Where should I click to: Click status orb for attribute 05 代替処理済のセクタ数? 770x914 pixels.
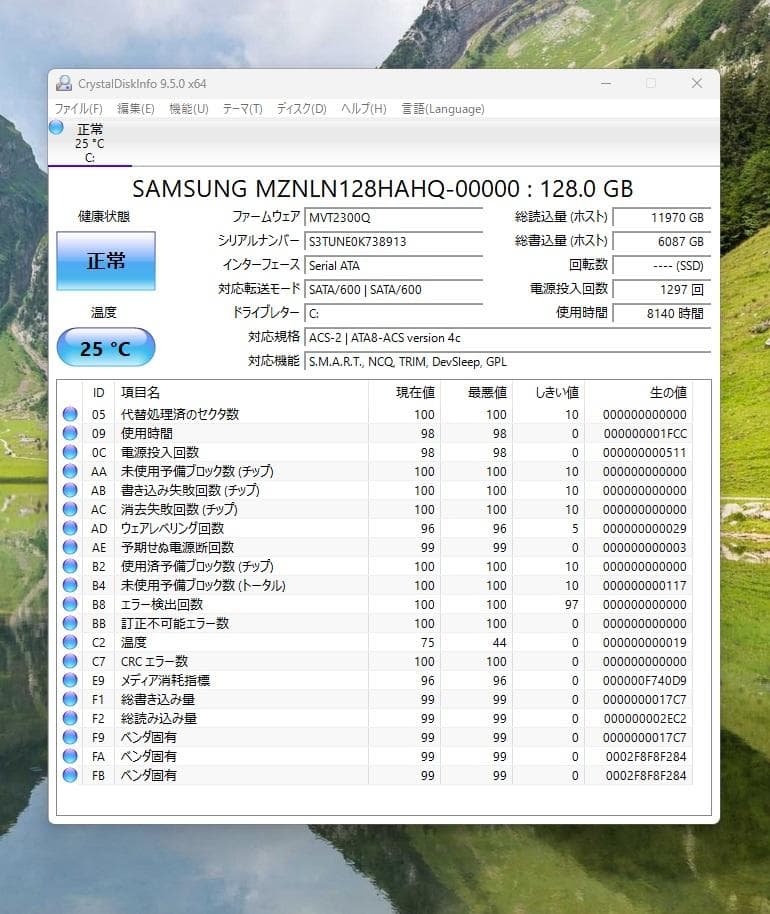tap(70, 414)
